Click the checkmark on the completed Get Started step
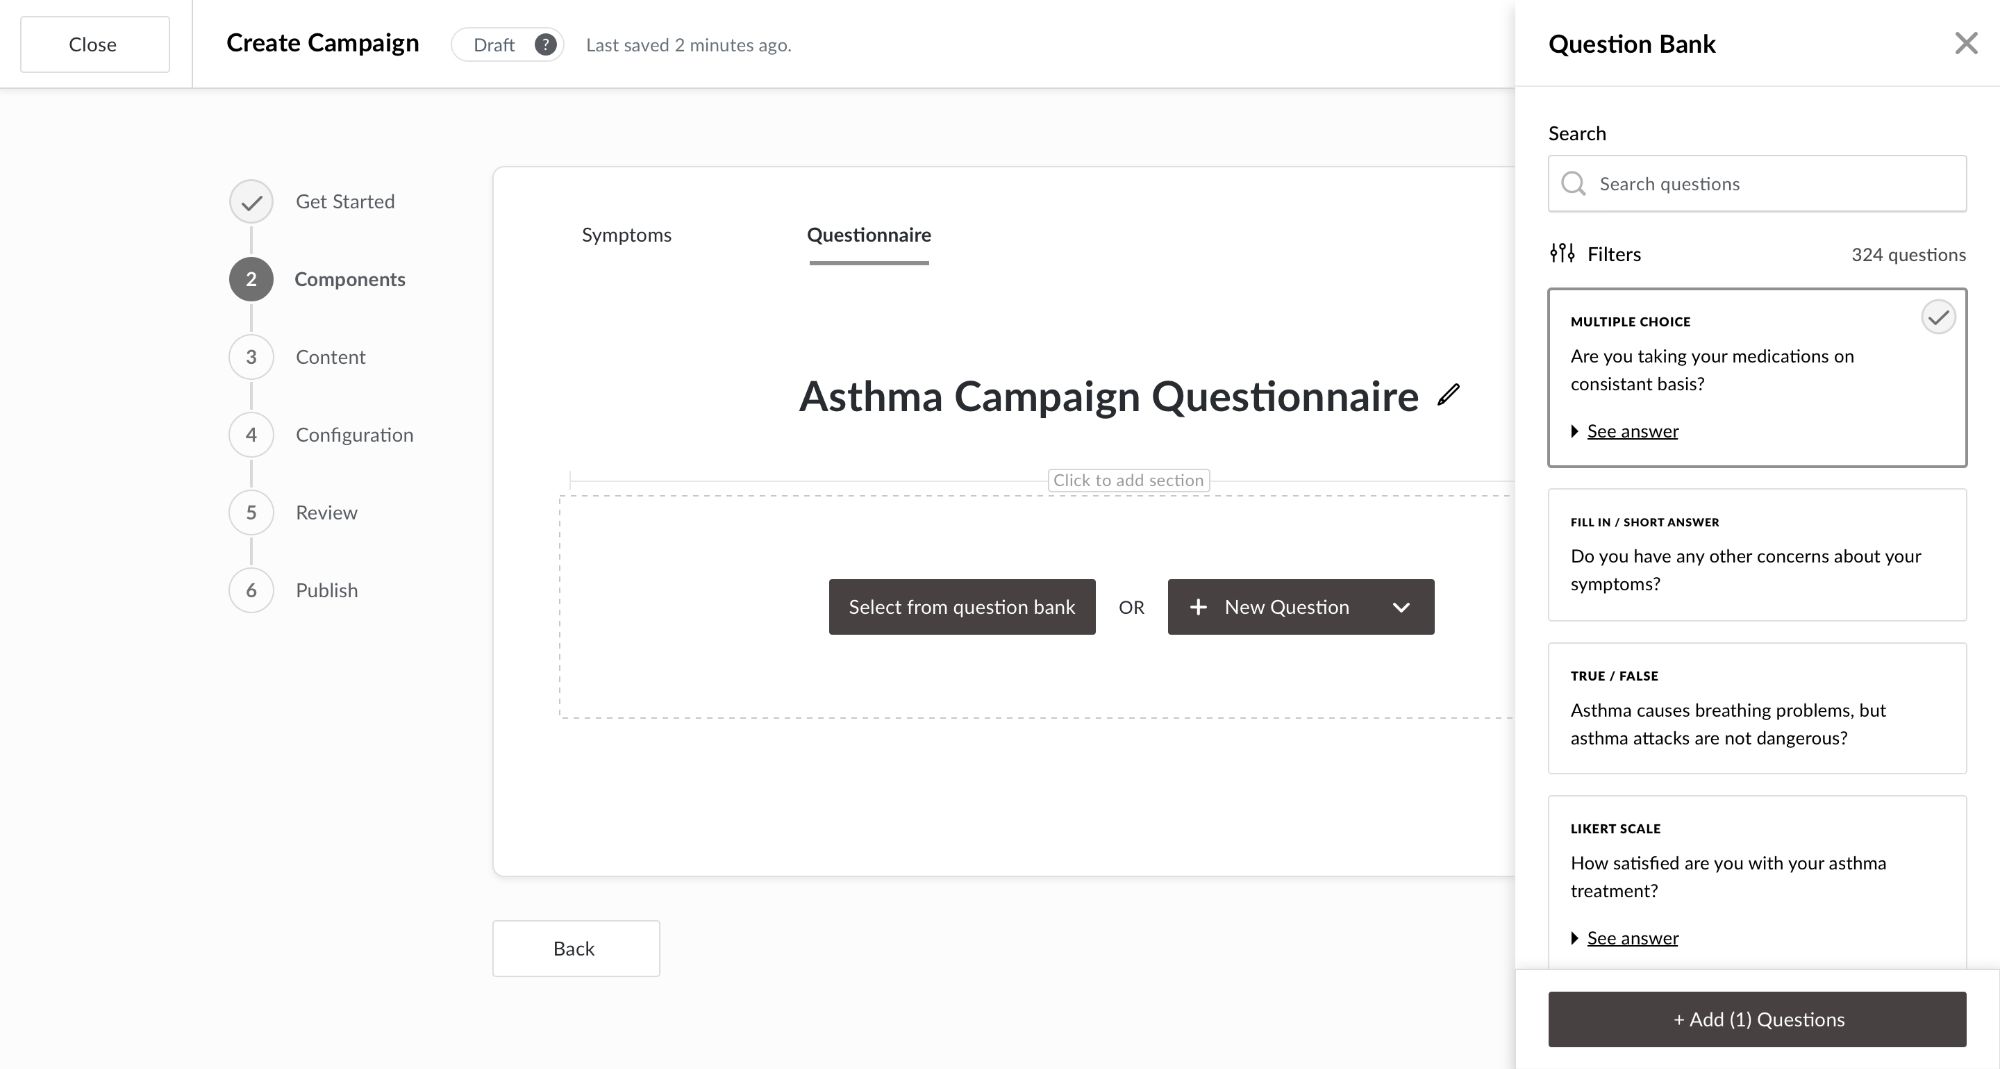Viewport: 2000px width, 1069px height. [x=250, y=201]
